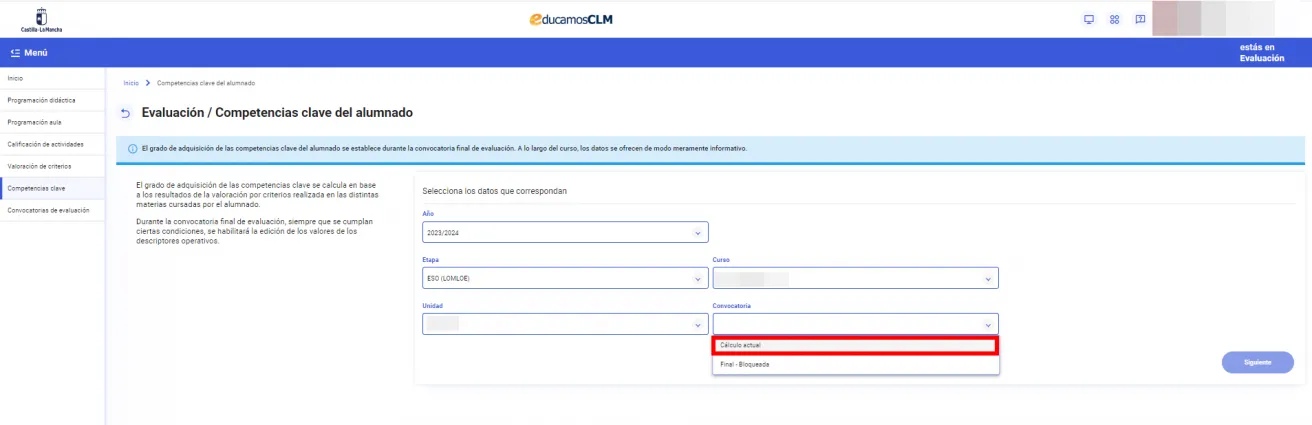This screenshot has height=425, width=1312.
Task: Open the Etapa dropdown showing ESO (LOMLOE)
Action: [x=565, y=278]
